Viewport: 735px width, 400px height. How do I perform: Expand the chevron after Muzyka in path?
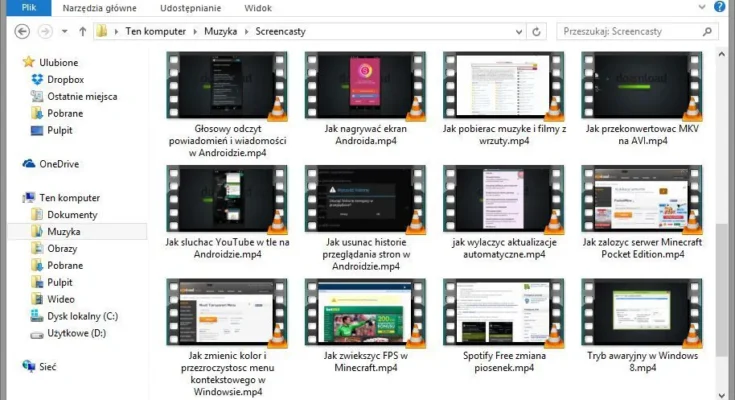(x=246, y=31)
